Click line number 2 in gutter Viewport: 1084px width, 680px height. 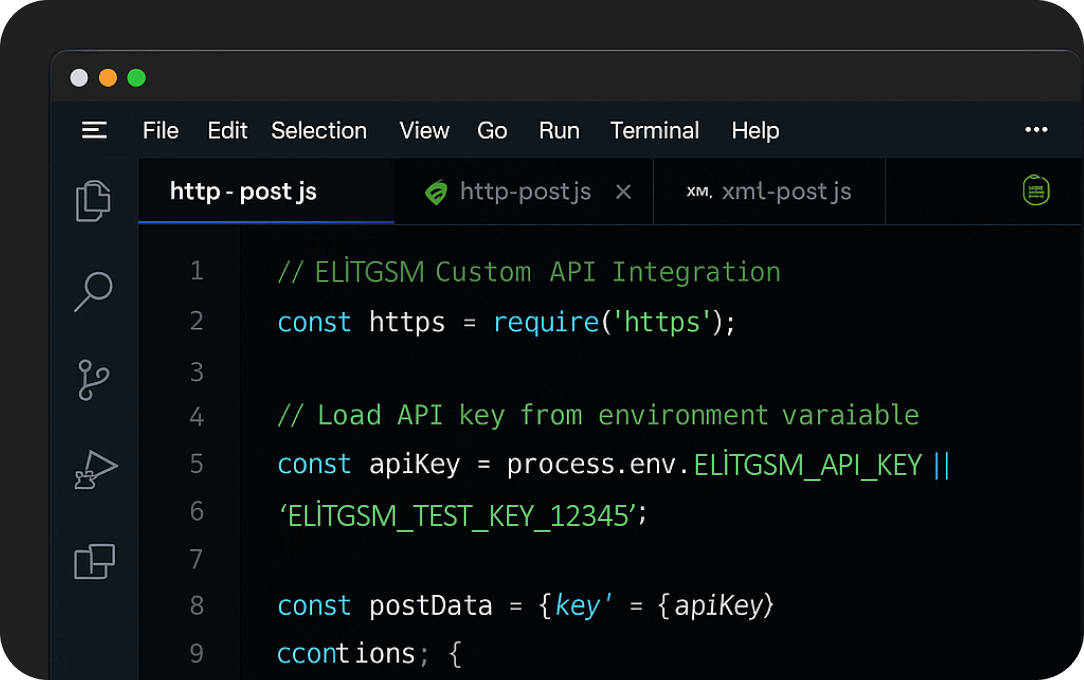click(x=197, y=321)
